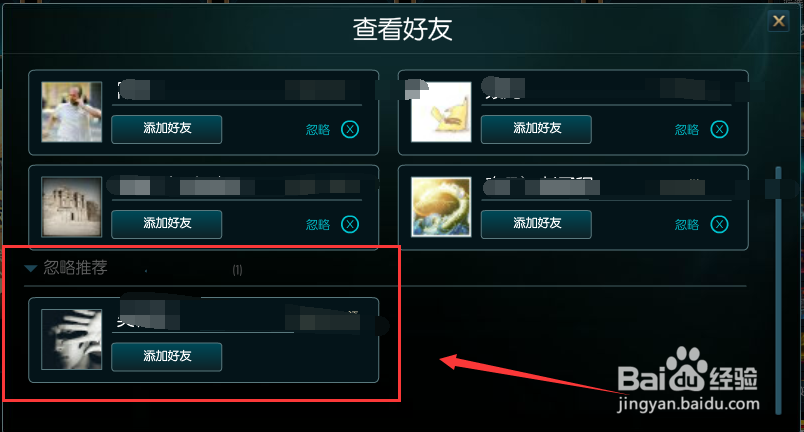Click the 忽略推荐 section header text
This screenshot has height=432, width=804.
75,268
